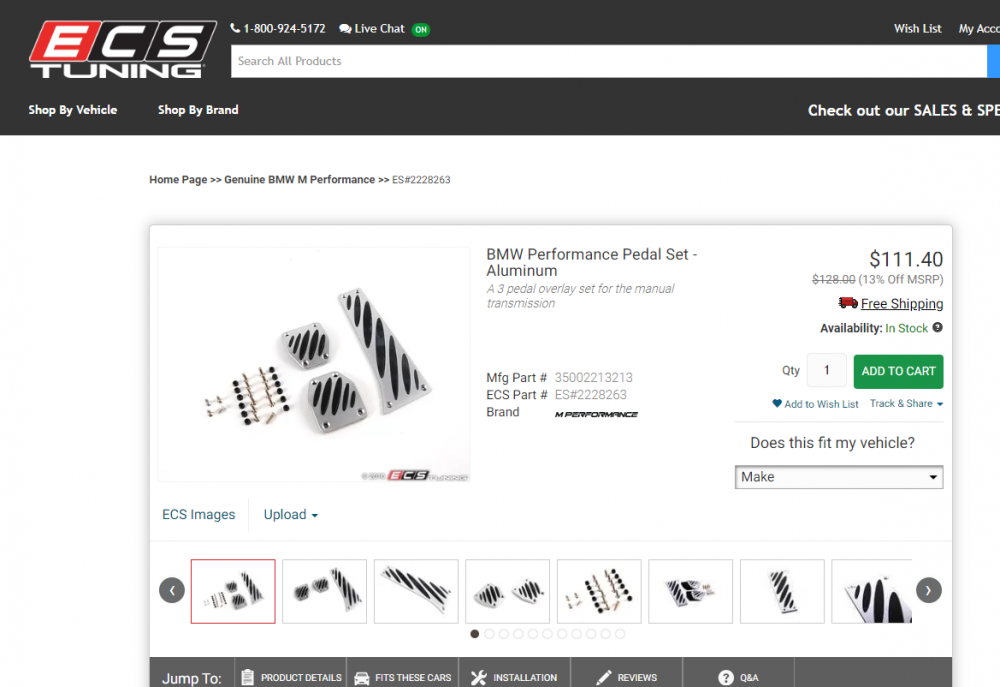
Task: View the SALES & SPECIALS banner link
Action: pos(903,110)
